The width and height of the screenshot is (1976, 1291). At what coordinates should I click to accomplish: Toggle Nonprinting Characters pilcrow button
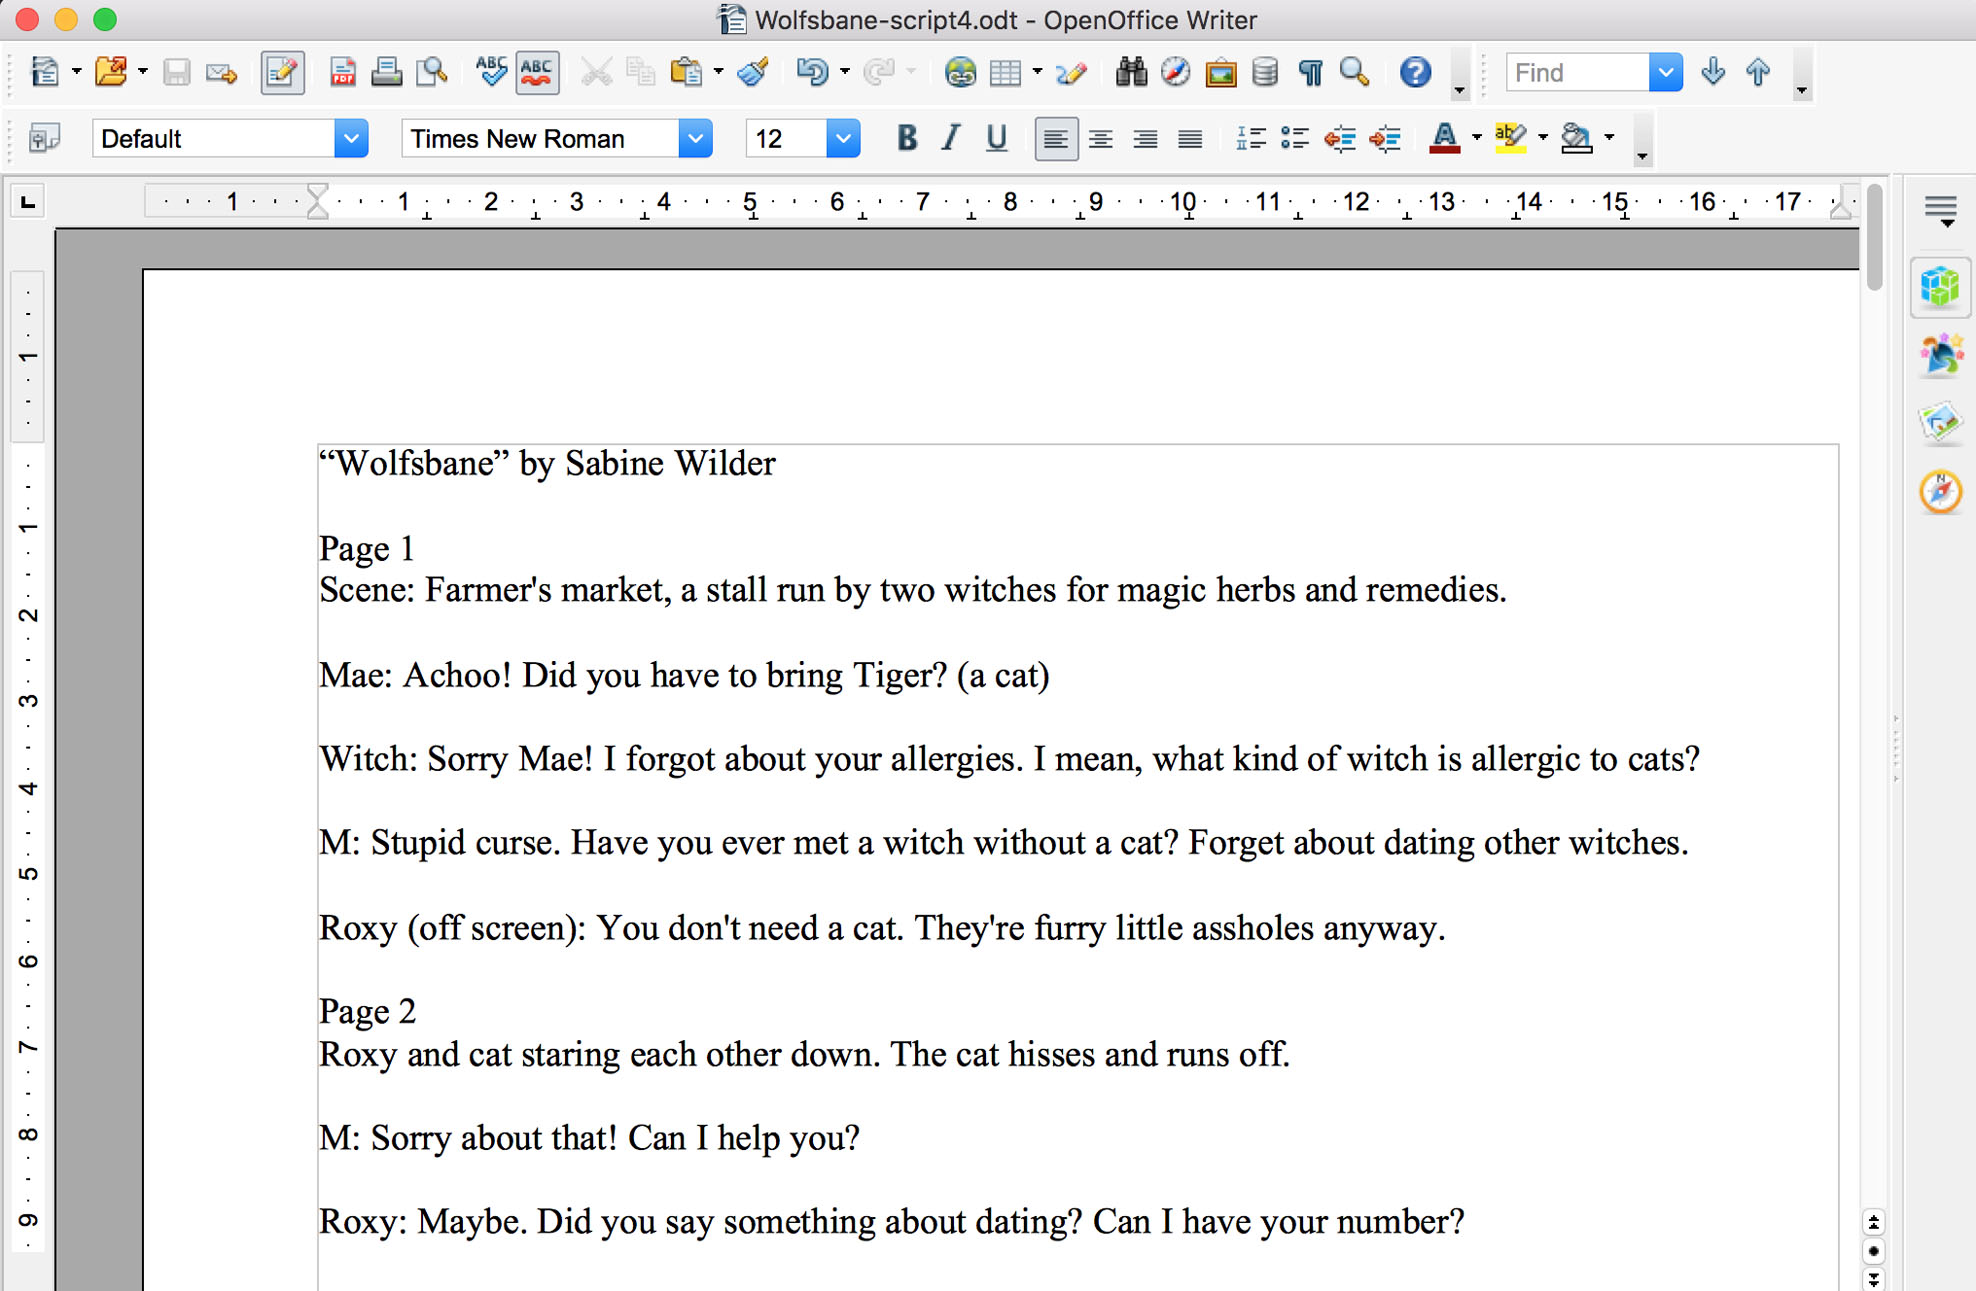coord(1310,72)
